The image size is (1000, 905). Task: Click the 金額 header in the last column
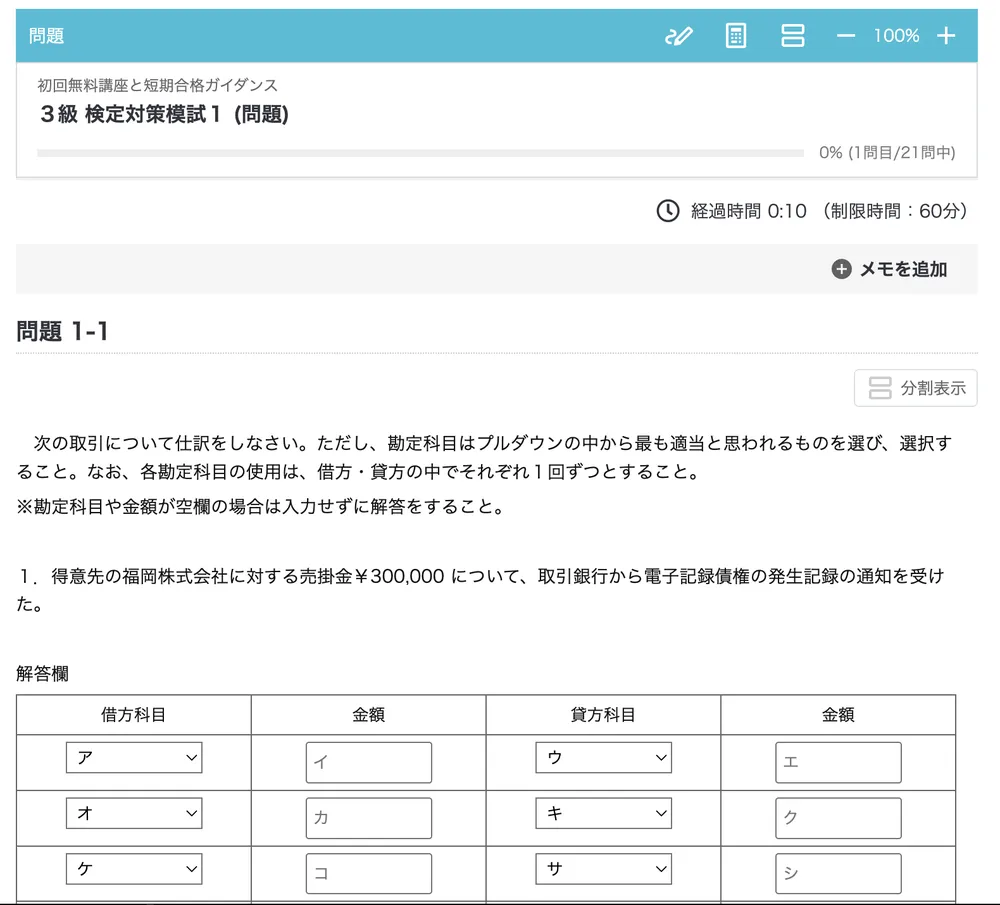point(837,714)
